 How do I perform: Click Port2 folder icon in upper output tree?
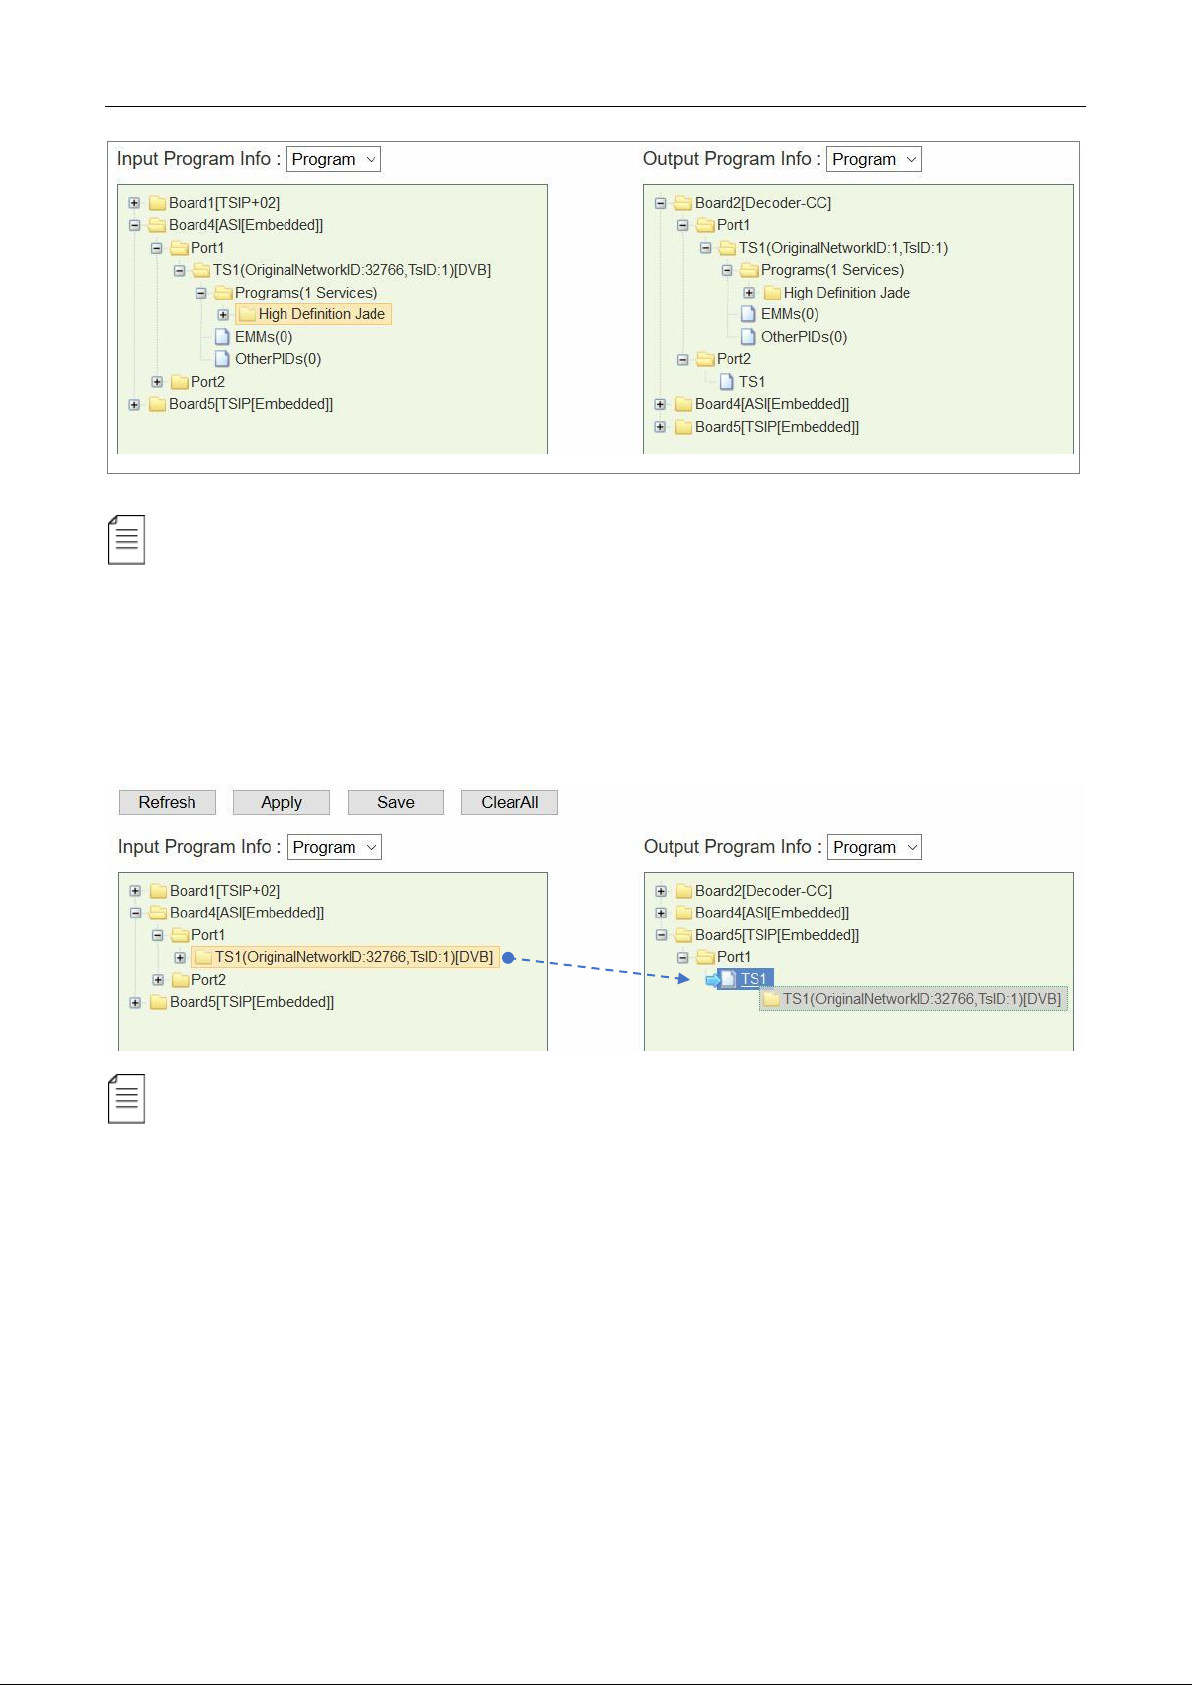[705, 359]
